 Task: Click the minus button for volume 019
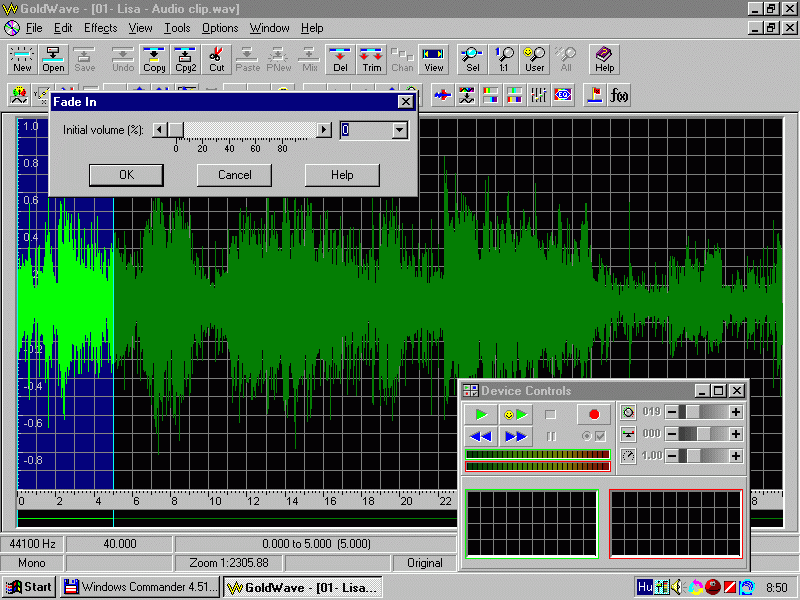click(672, 412)
